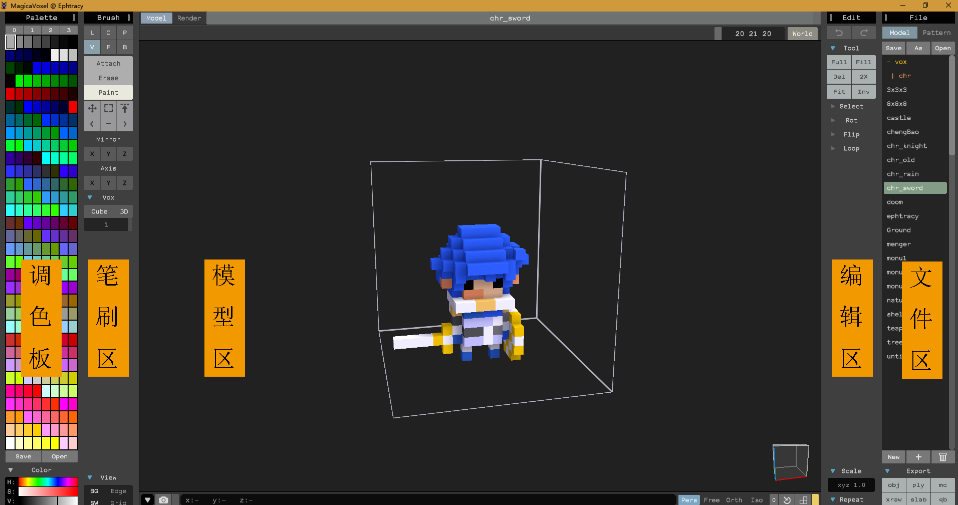Select the F (face) brush mode

pos(109,47)
